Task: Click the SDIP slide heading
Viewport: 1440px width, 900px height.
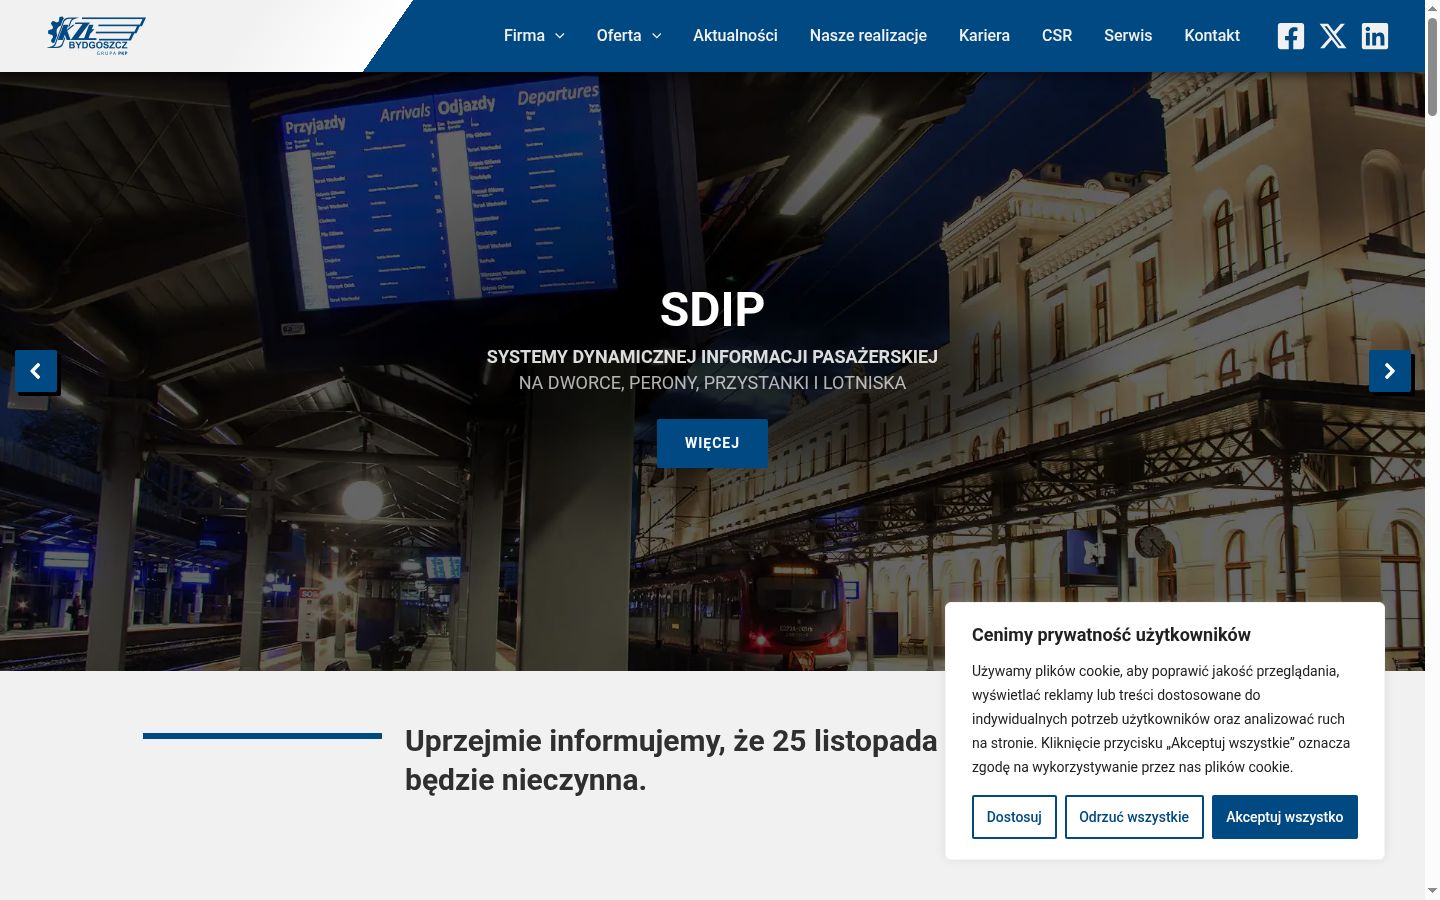Action: click(712, 310)
